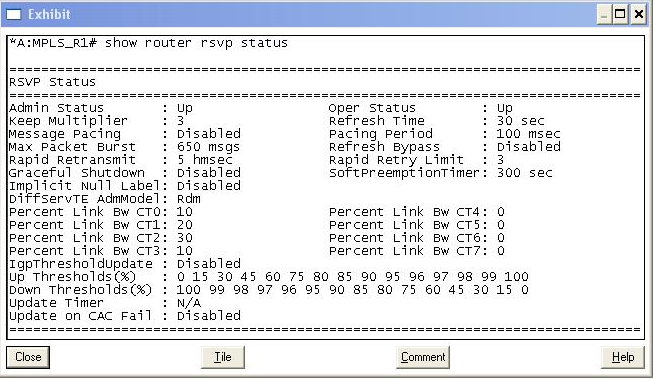The height and width of the screenshot is (379, 653).
Task: Click the Close button at bottom
Action: pyautogui.click(x=28, y=357)
